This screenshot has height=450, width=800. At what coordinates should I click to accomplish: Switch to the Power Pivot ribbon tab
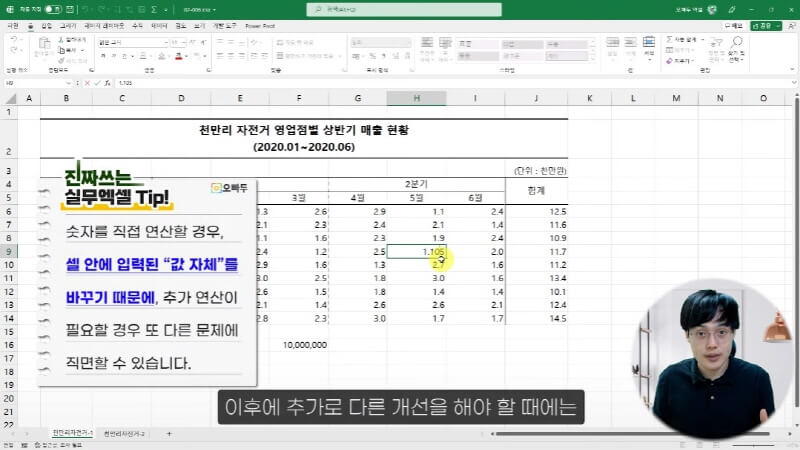(260, 26)
